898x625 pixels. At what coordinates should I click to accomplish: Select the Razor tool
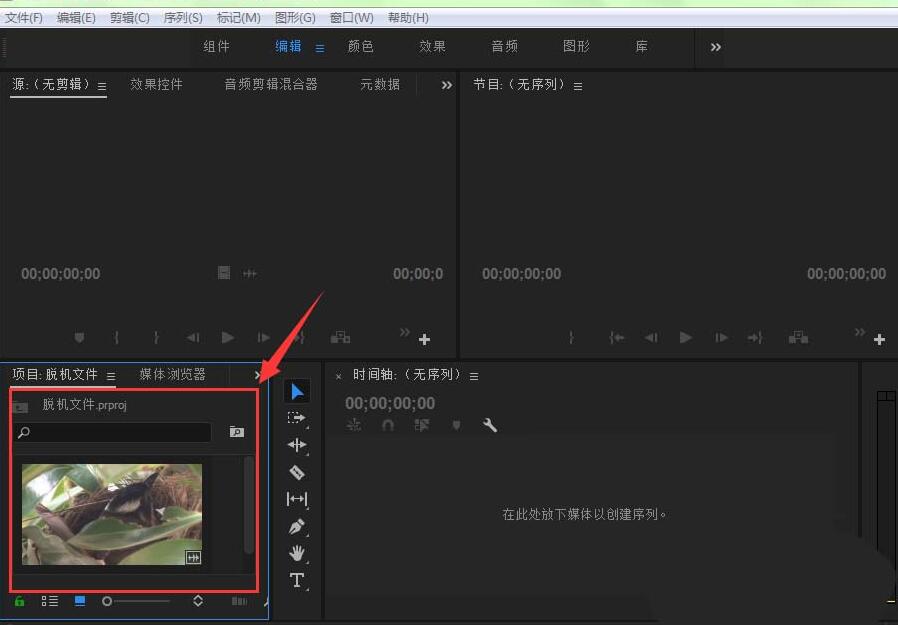(296, 472)
